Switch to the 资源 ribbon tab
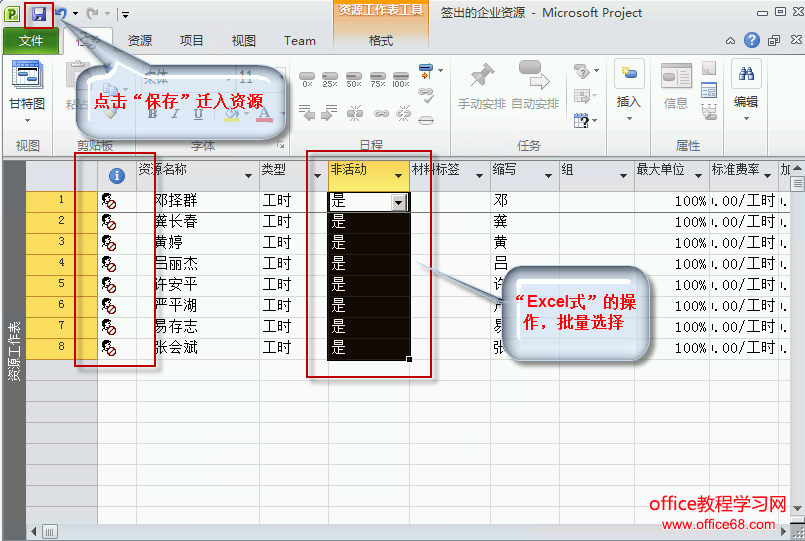Image resolution: width=805 pixels, height=541 pixels. pyautogui.click(x=140, y=41)
